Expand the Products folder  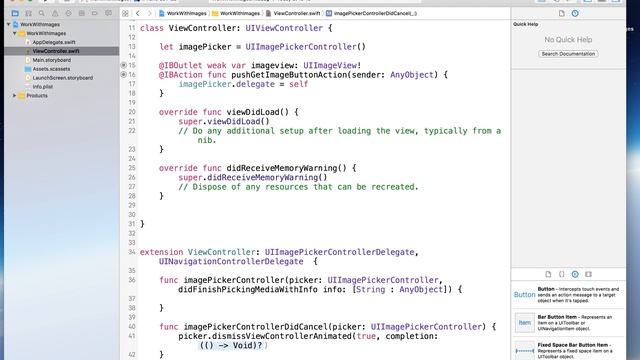[15, 96]
